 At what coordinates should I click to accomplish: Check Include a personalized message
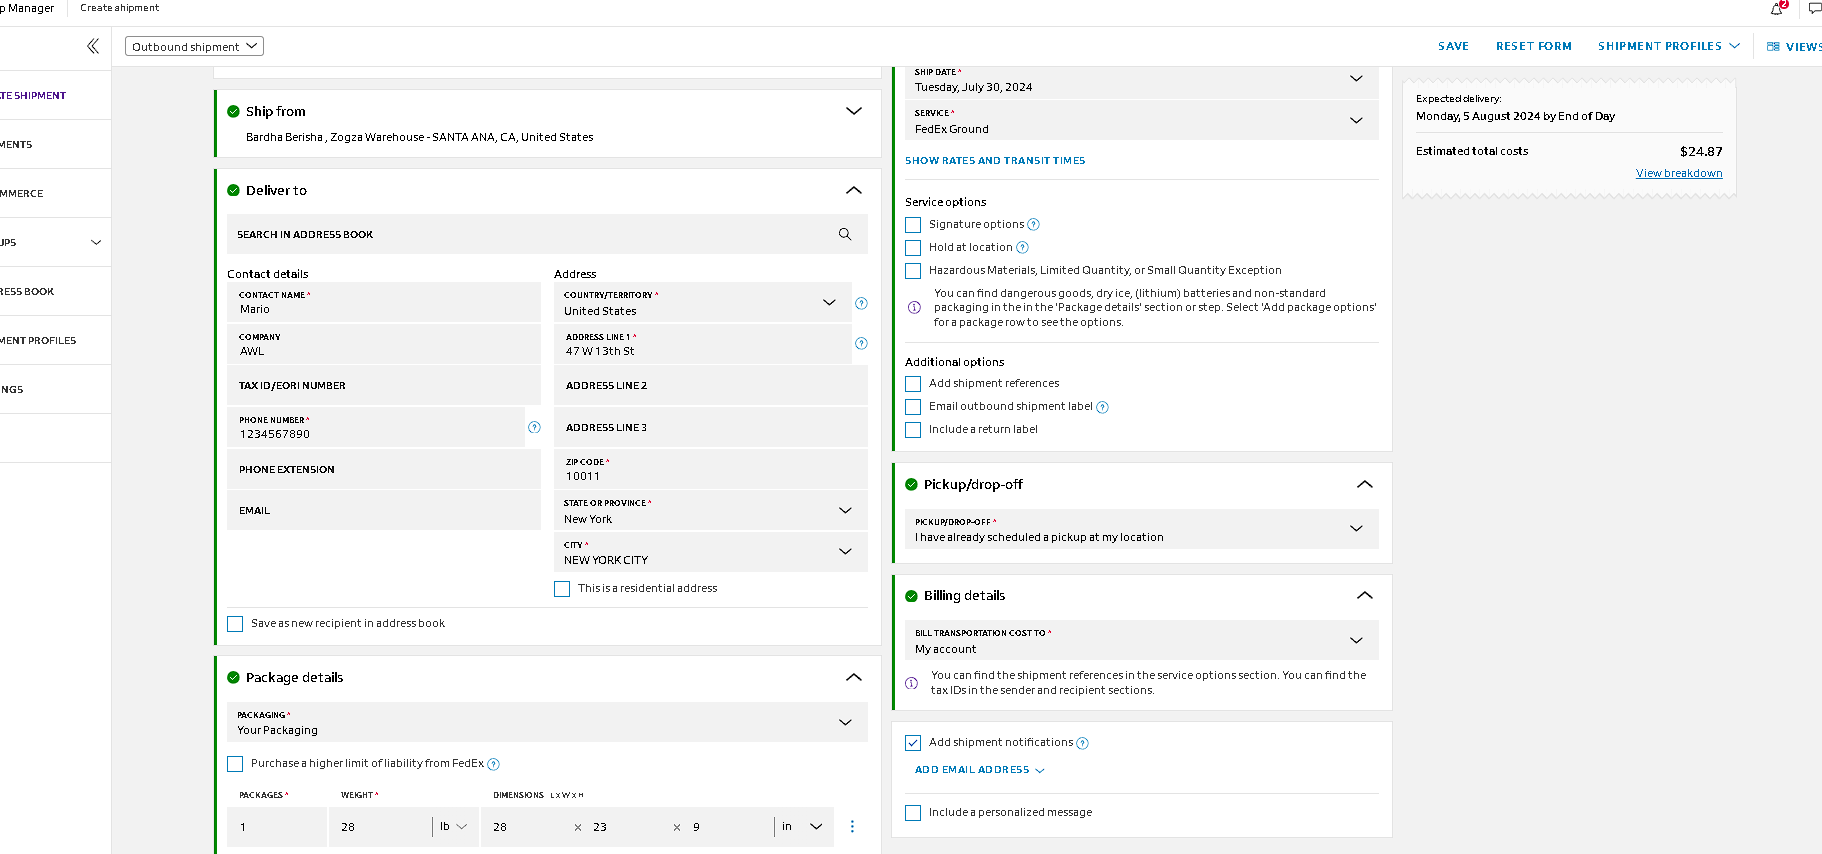(913, 813)
